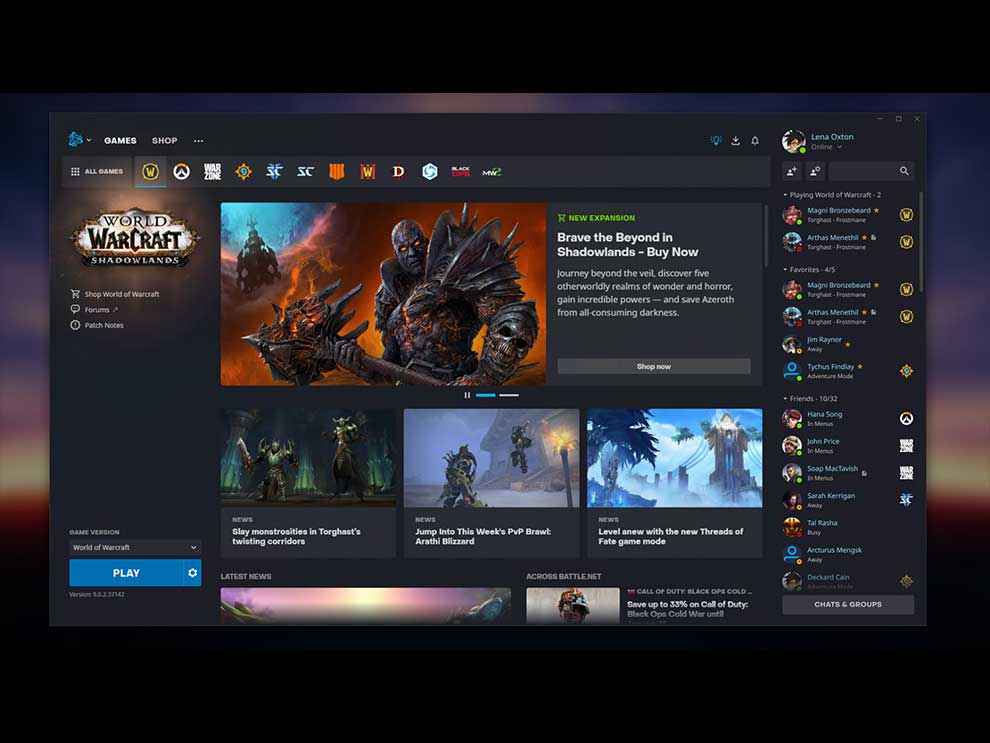Select the Hearthstone game tab icon
The height and width of the screenshot is (743, 990).
point(244,172)
